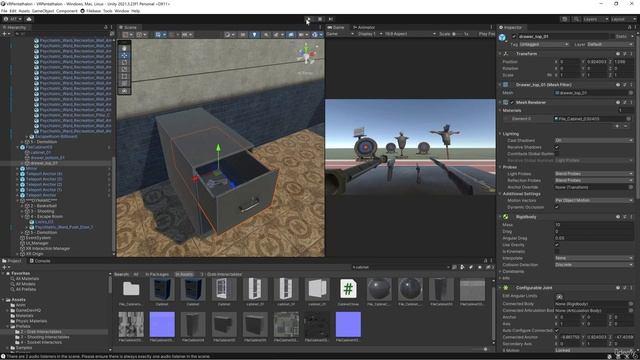Image resolution: width=640 pixels, height=360 pixels.
Task: Select the Rotate tool in scene overlay
Action: coord(124,62)
